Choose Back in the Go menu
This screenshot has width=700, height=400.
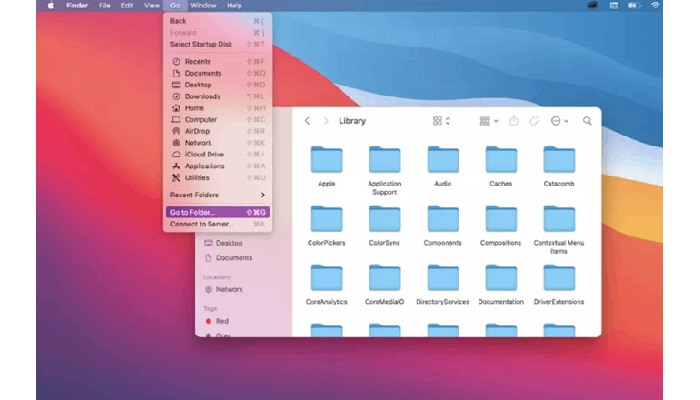217,21
